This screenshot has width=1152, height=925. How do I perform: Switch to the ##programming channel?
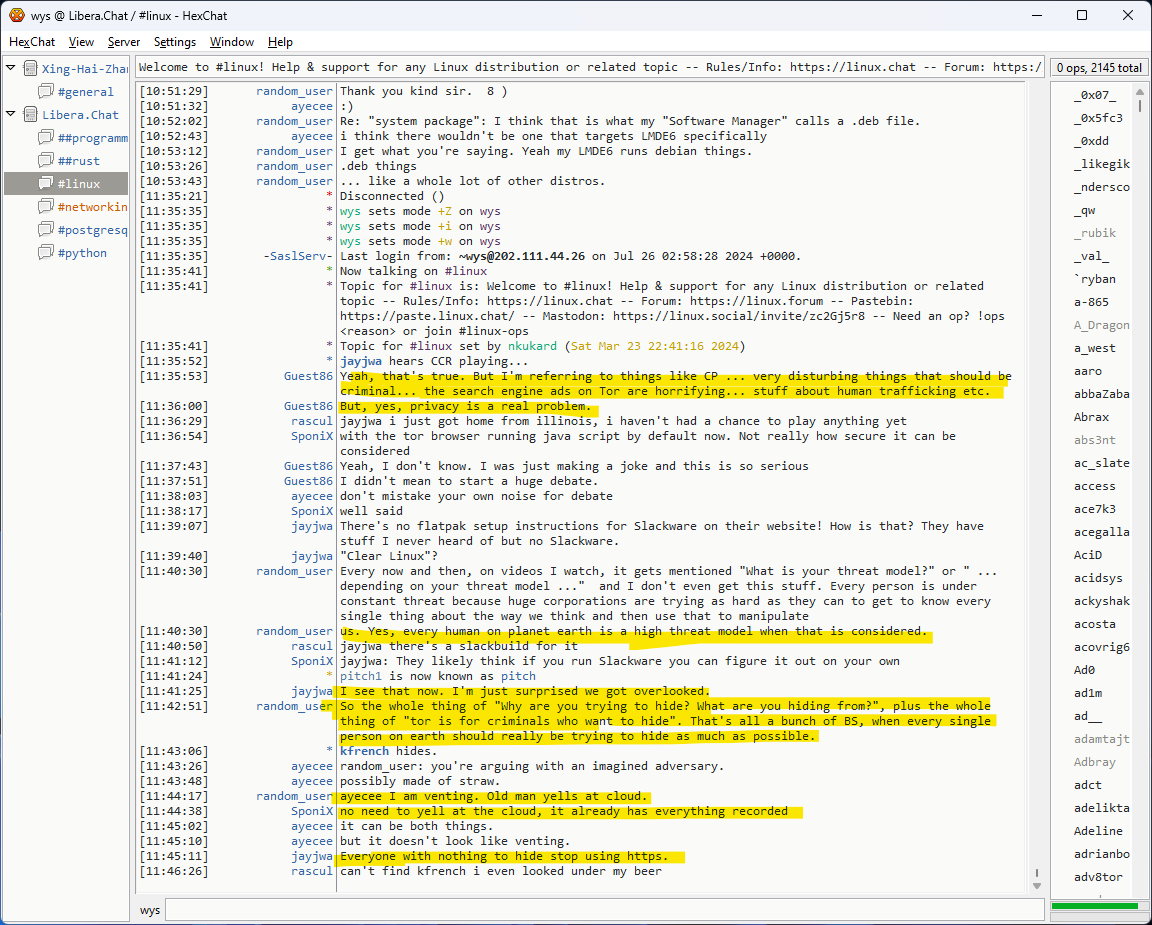[x=92, y=138]
